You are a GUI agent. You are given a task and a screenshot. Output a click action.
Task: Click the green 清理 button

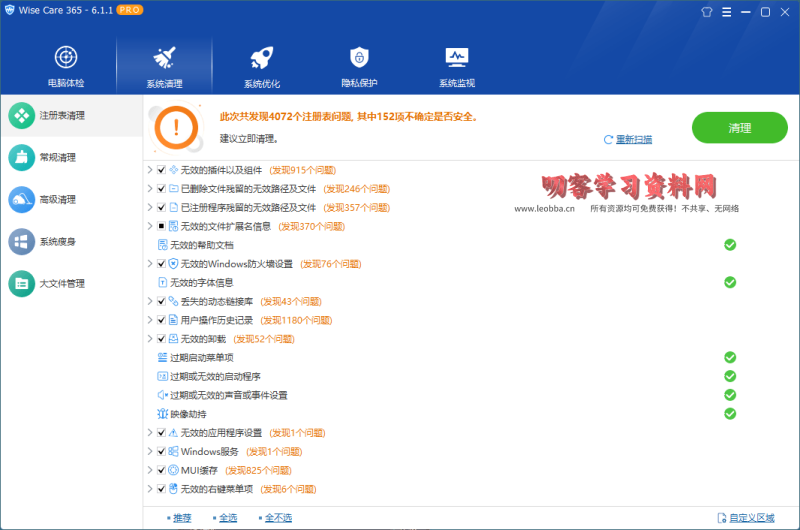coord(739,128)
